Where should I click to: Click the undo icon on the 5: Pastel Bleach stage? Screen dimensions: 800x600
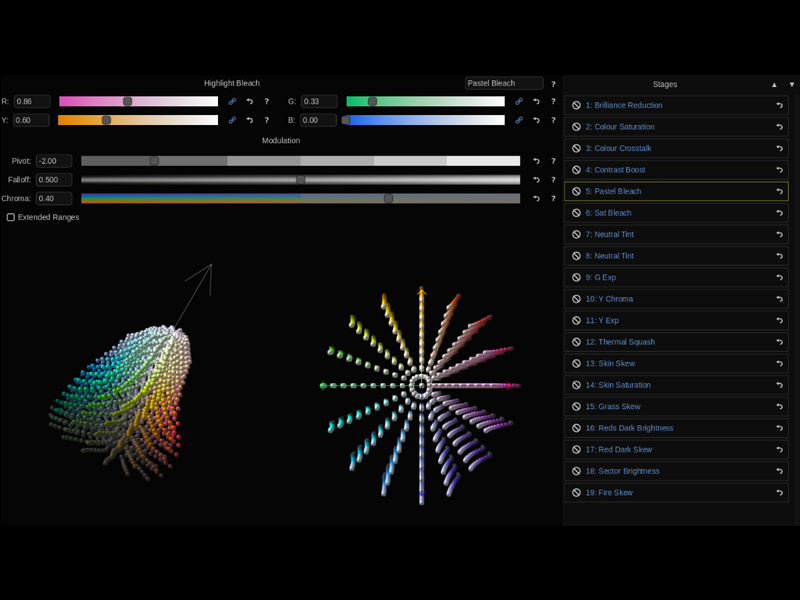coord(778,191)
